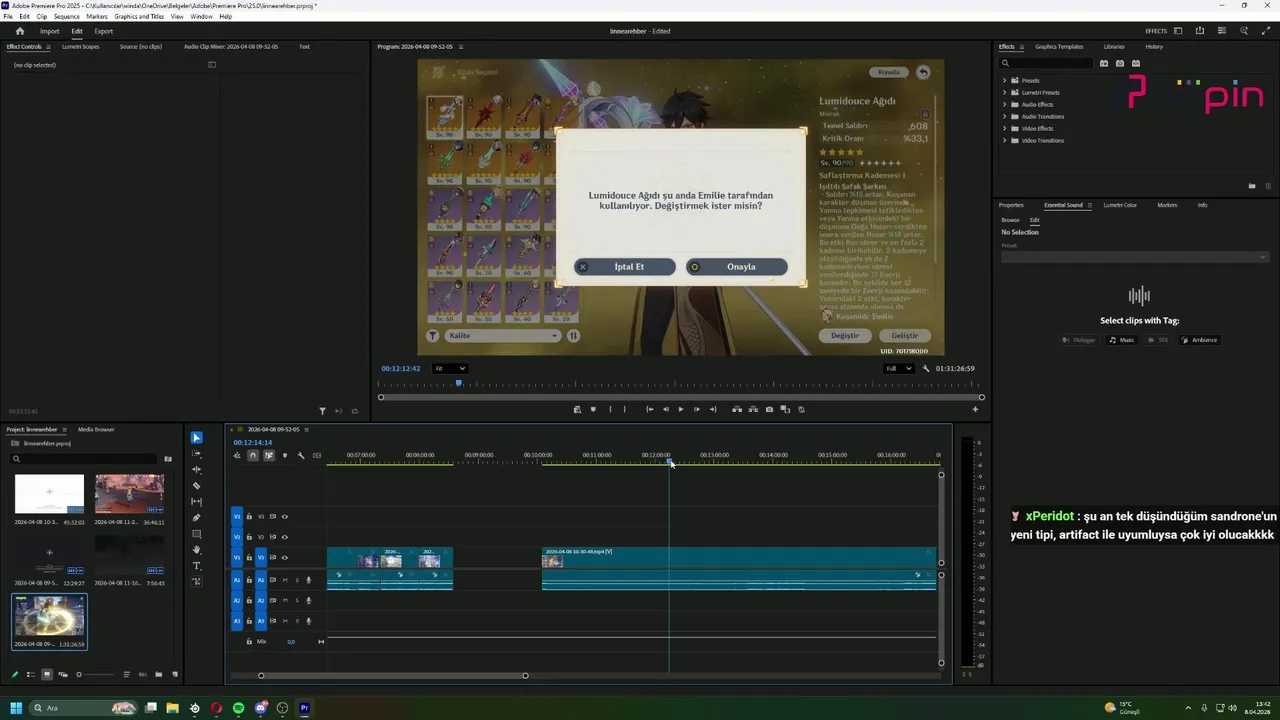Switch Project panel to list view

click(30, 675)
